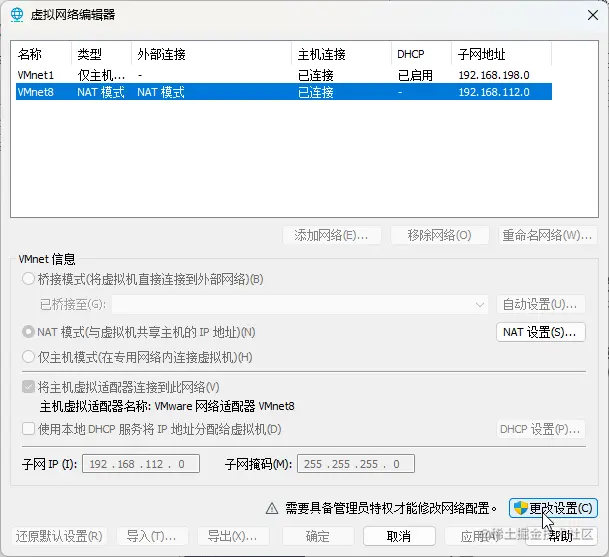Click 添加网络(E)... button
This screenshot has height=557, width=609.
pyautogui.click(x=332, y=235)
